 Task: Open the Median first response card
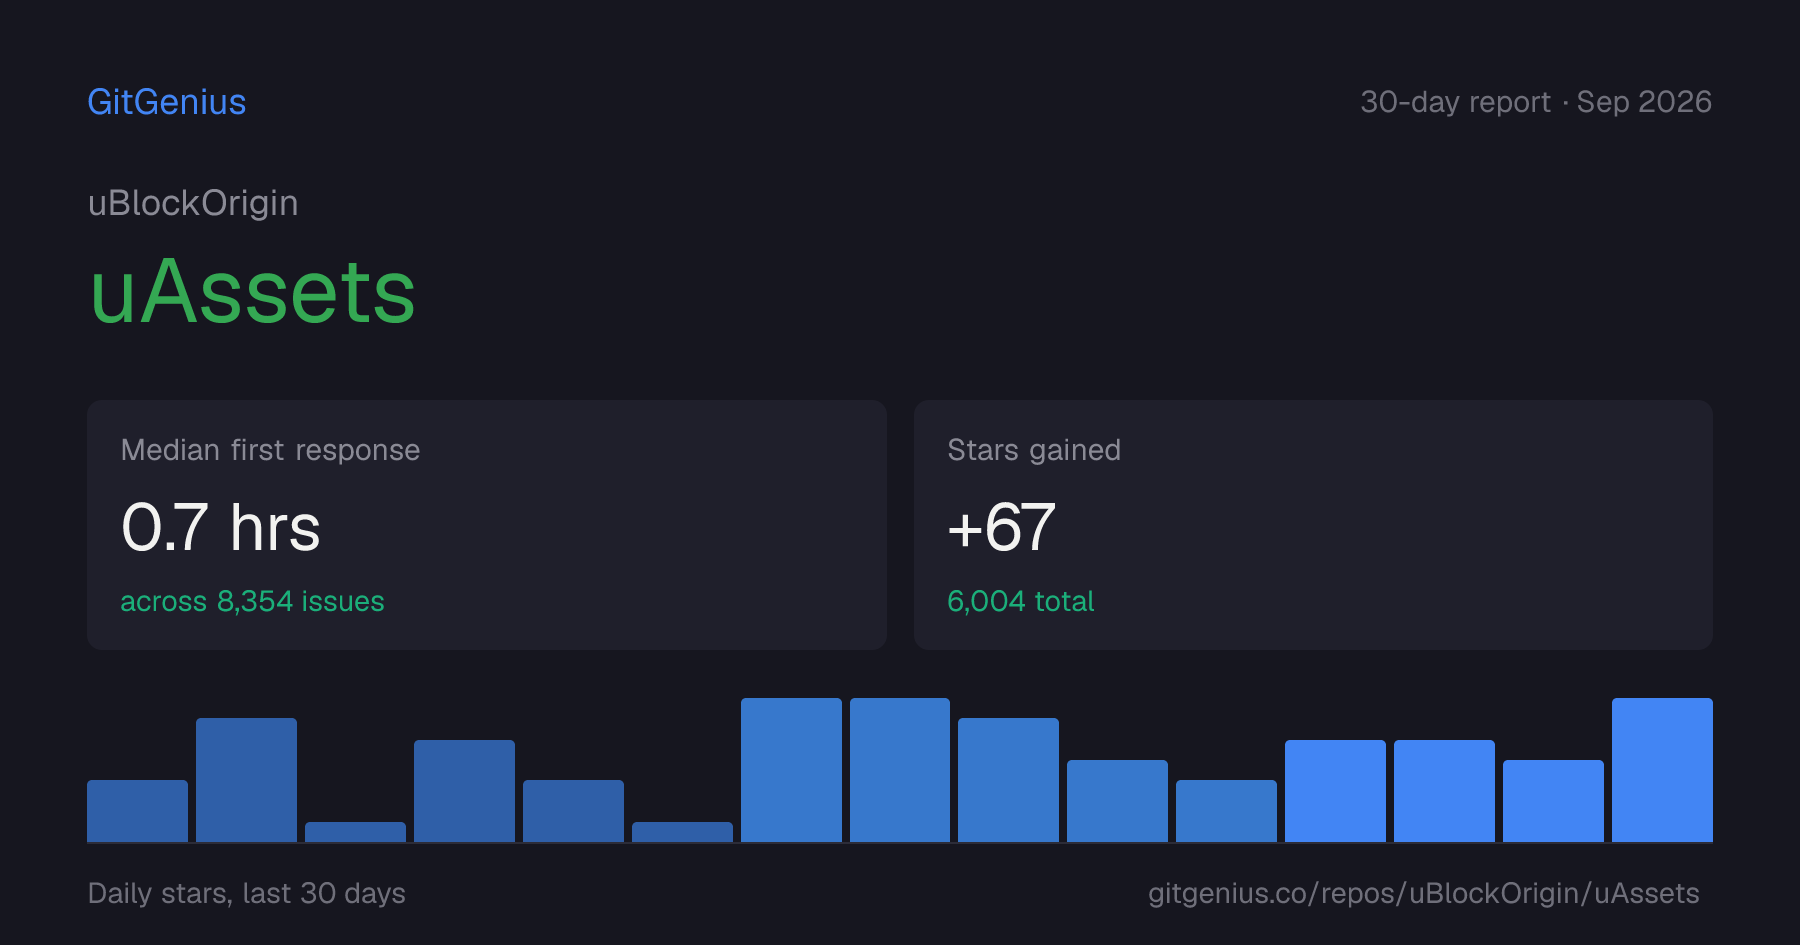coord(487,525)
